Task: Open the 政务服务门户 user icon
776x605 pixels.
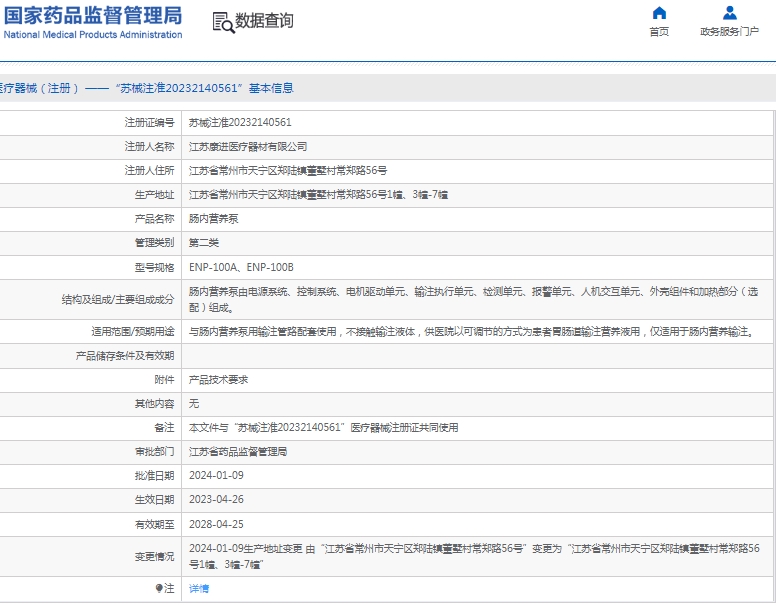Action: (x=729, y=12)
